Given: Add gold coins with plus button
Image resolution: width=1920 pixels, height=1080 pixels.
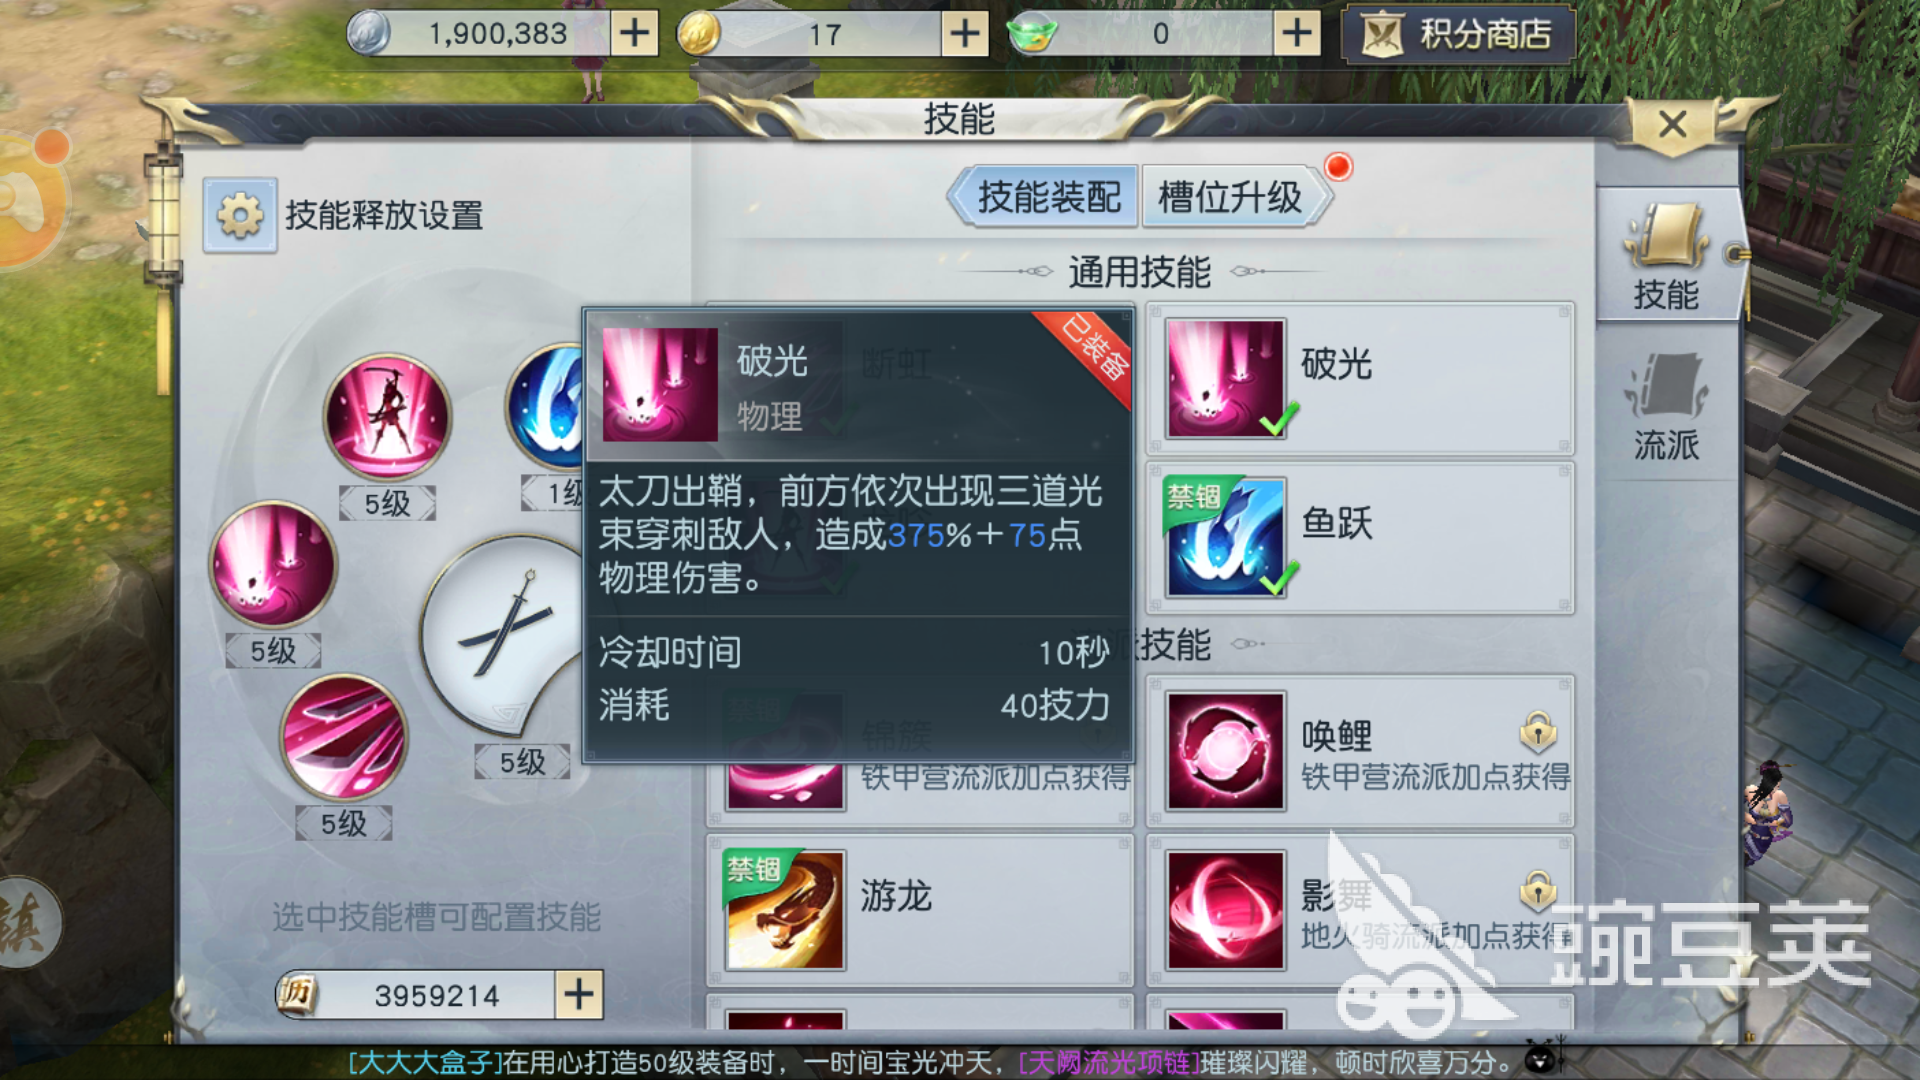Looking at the screenshot, I should click(x=964, y=34).
